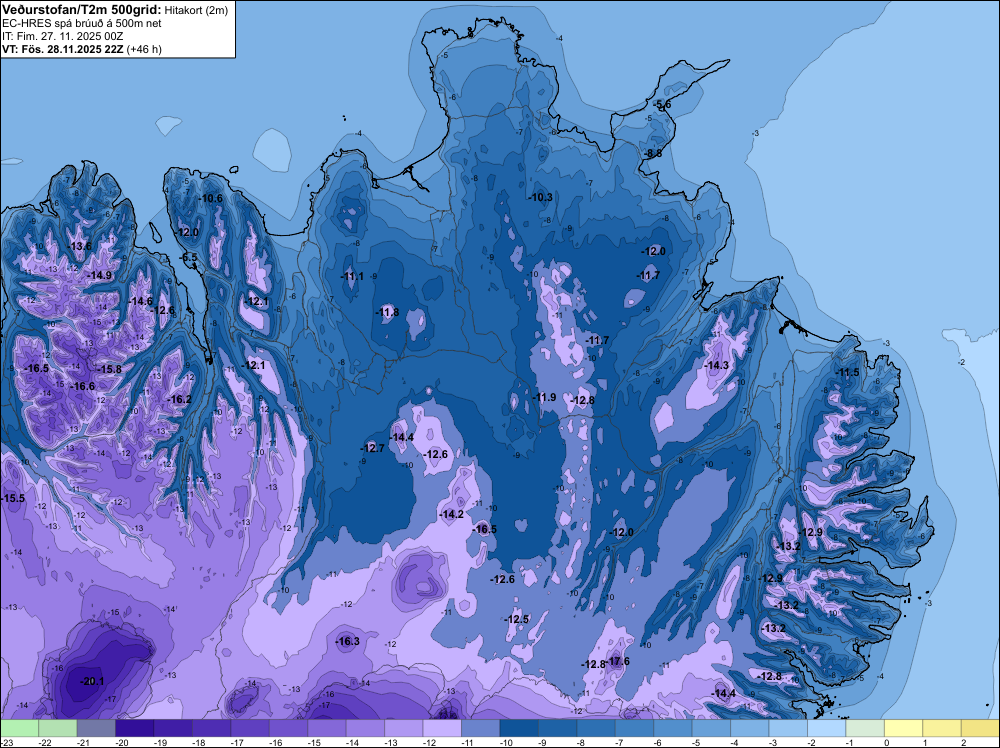Select the -8.8 temperature value
The width and height of the screenshot is (1000, 748).
click(x=653, y=154)
